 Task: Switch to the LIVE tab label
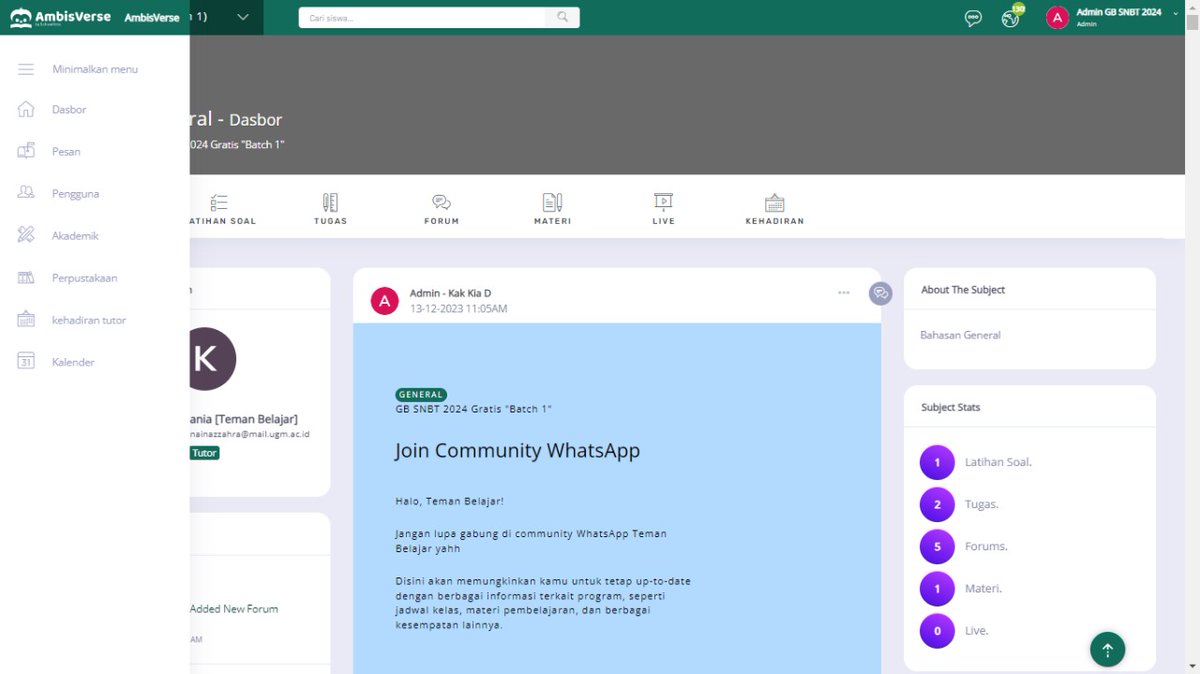tap(663, 221)
